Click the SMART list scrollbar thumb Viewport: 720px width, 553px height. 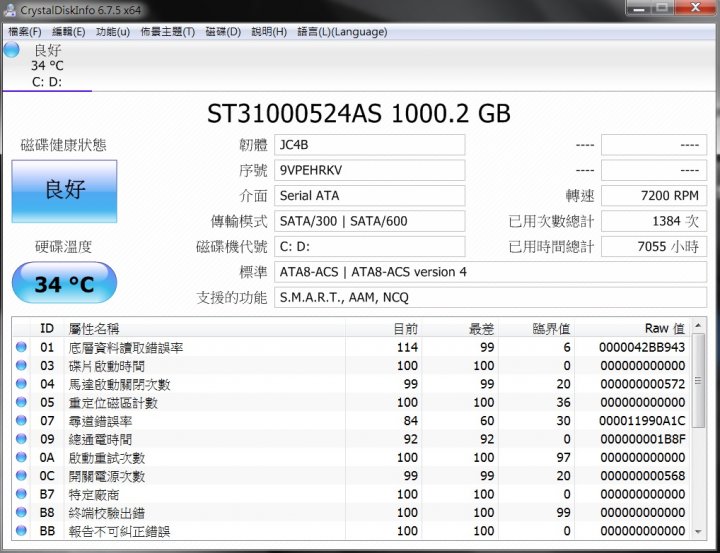(x=698, y=380)
